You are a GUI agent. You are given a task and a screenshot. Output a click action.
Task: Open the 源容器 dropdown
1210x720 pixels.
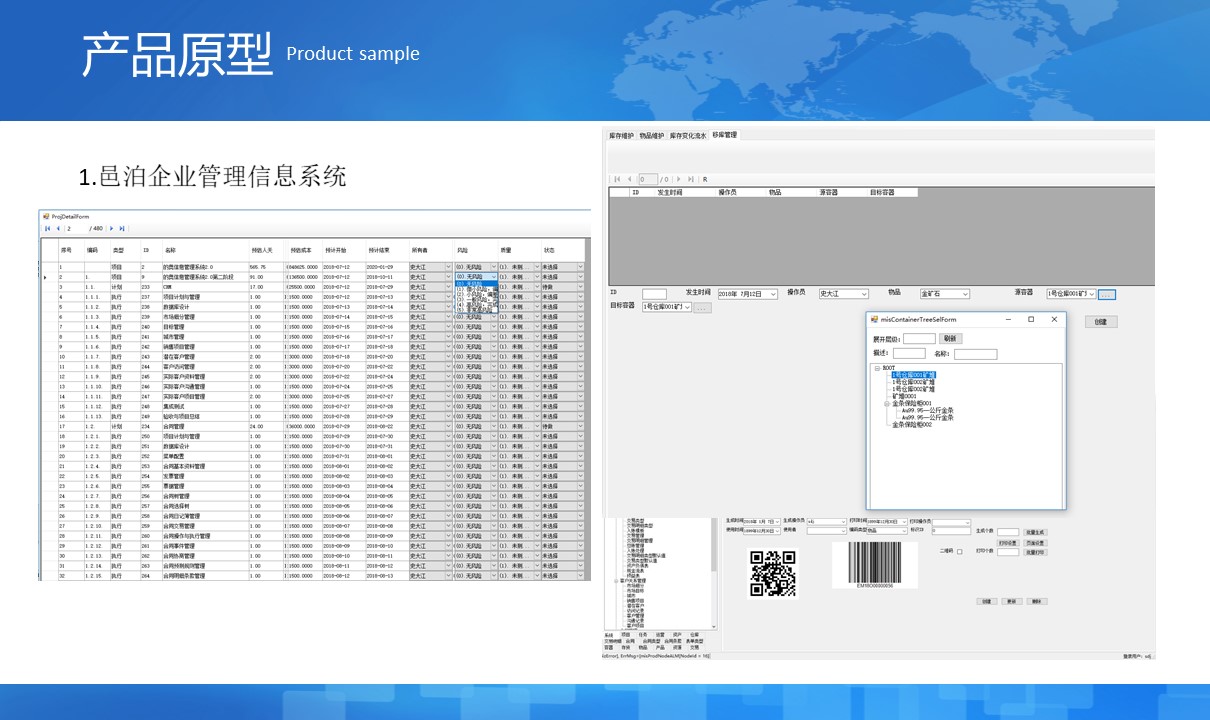tap(1092, 294)
